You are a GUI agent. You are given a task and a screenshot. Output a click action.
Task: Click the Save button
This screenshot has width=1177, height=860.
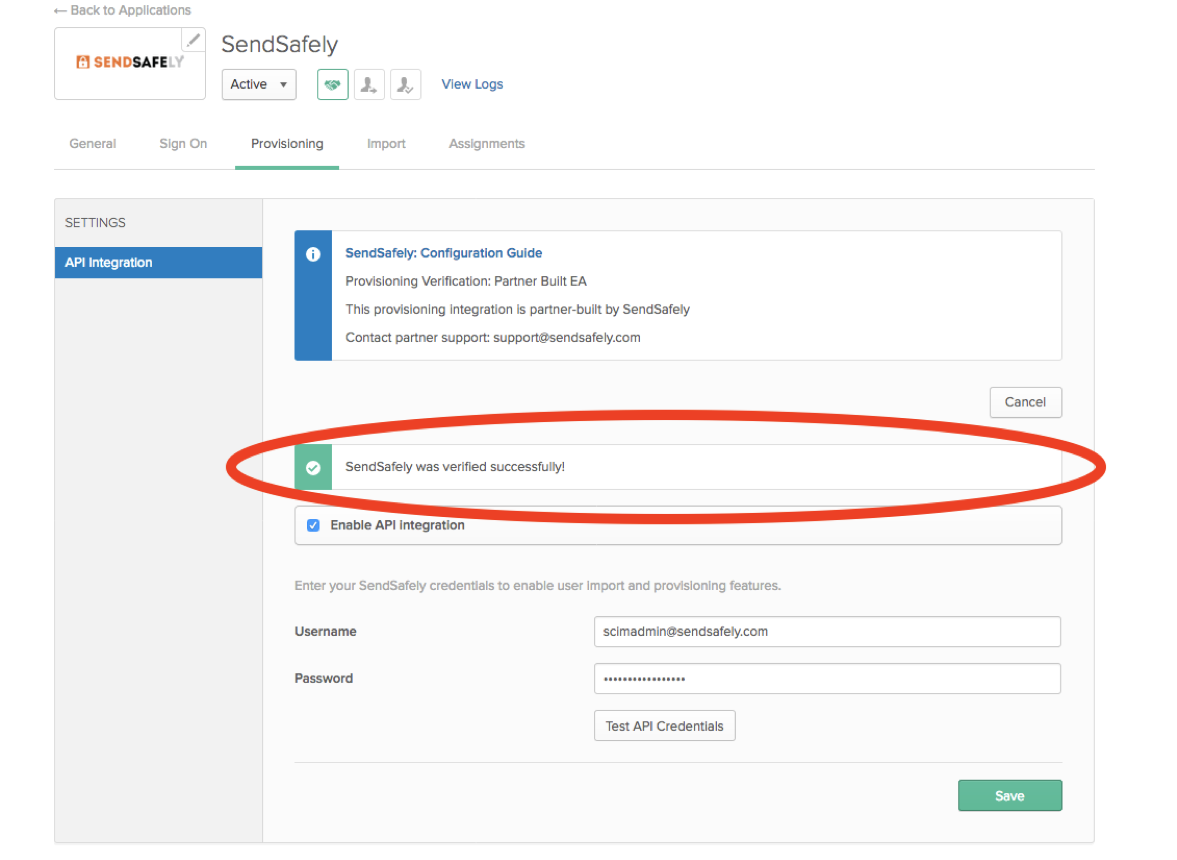[x=1009, y=795]
